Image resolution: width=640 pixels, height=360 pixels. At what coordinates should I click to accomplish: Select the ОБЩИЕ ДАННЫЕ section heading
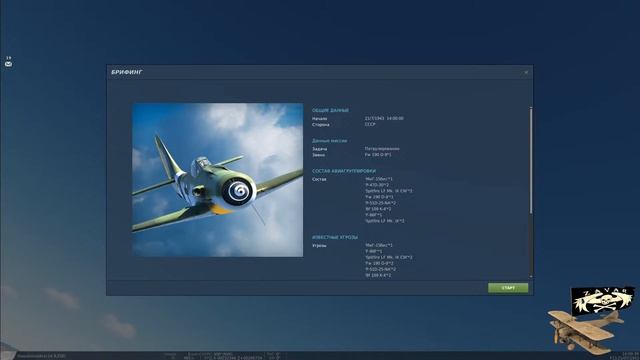point(330,110)
